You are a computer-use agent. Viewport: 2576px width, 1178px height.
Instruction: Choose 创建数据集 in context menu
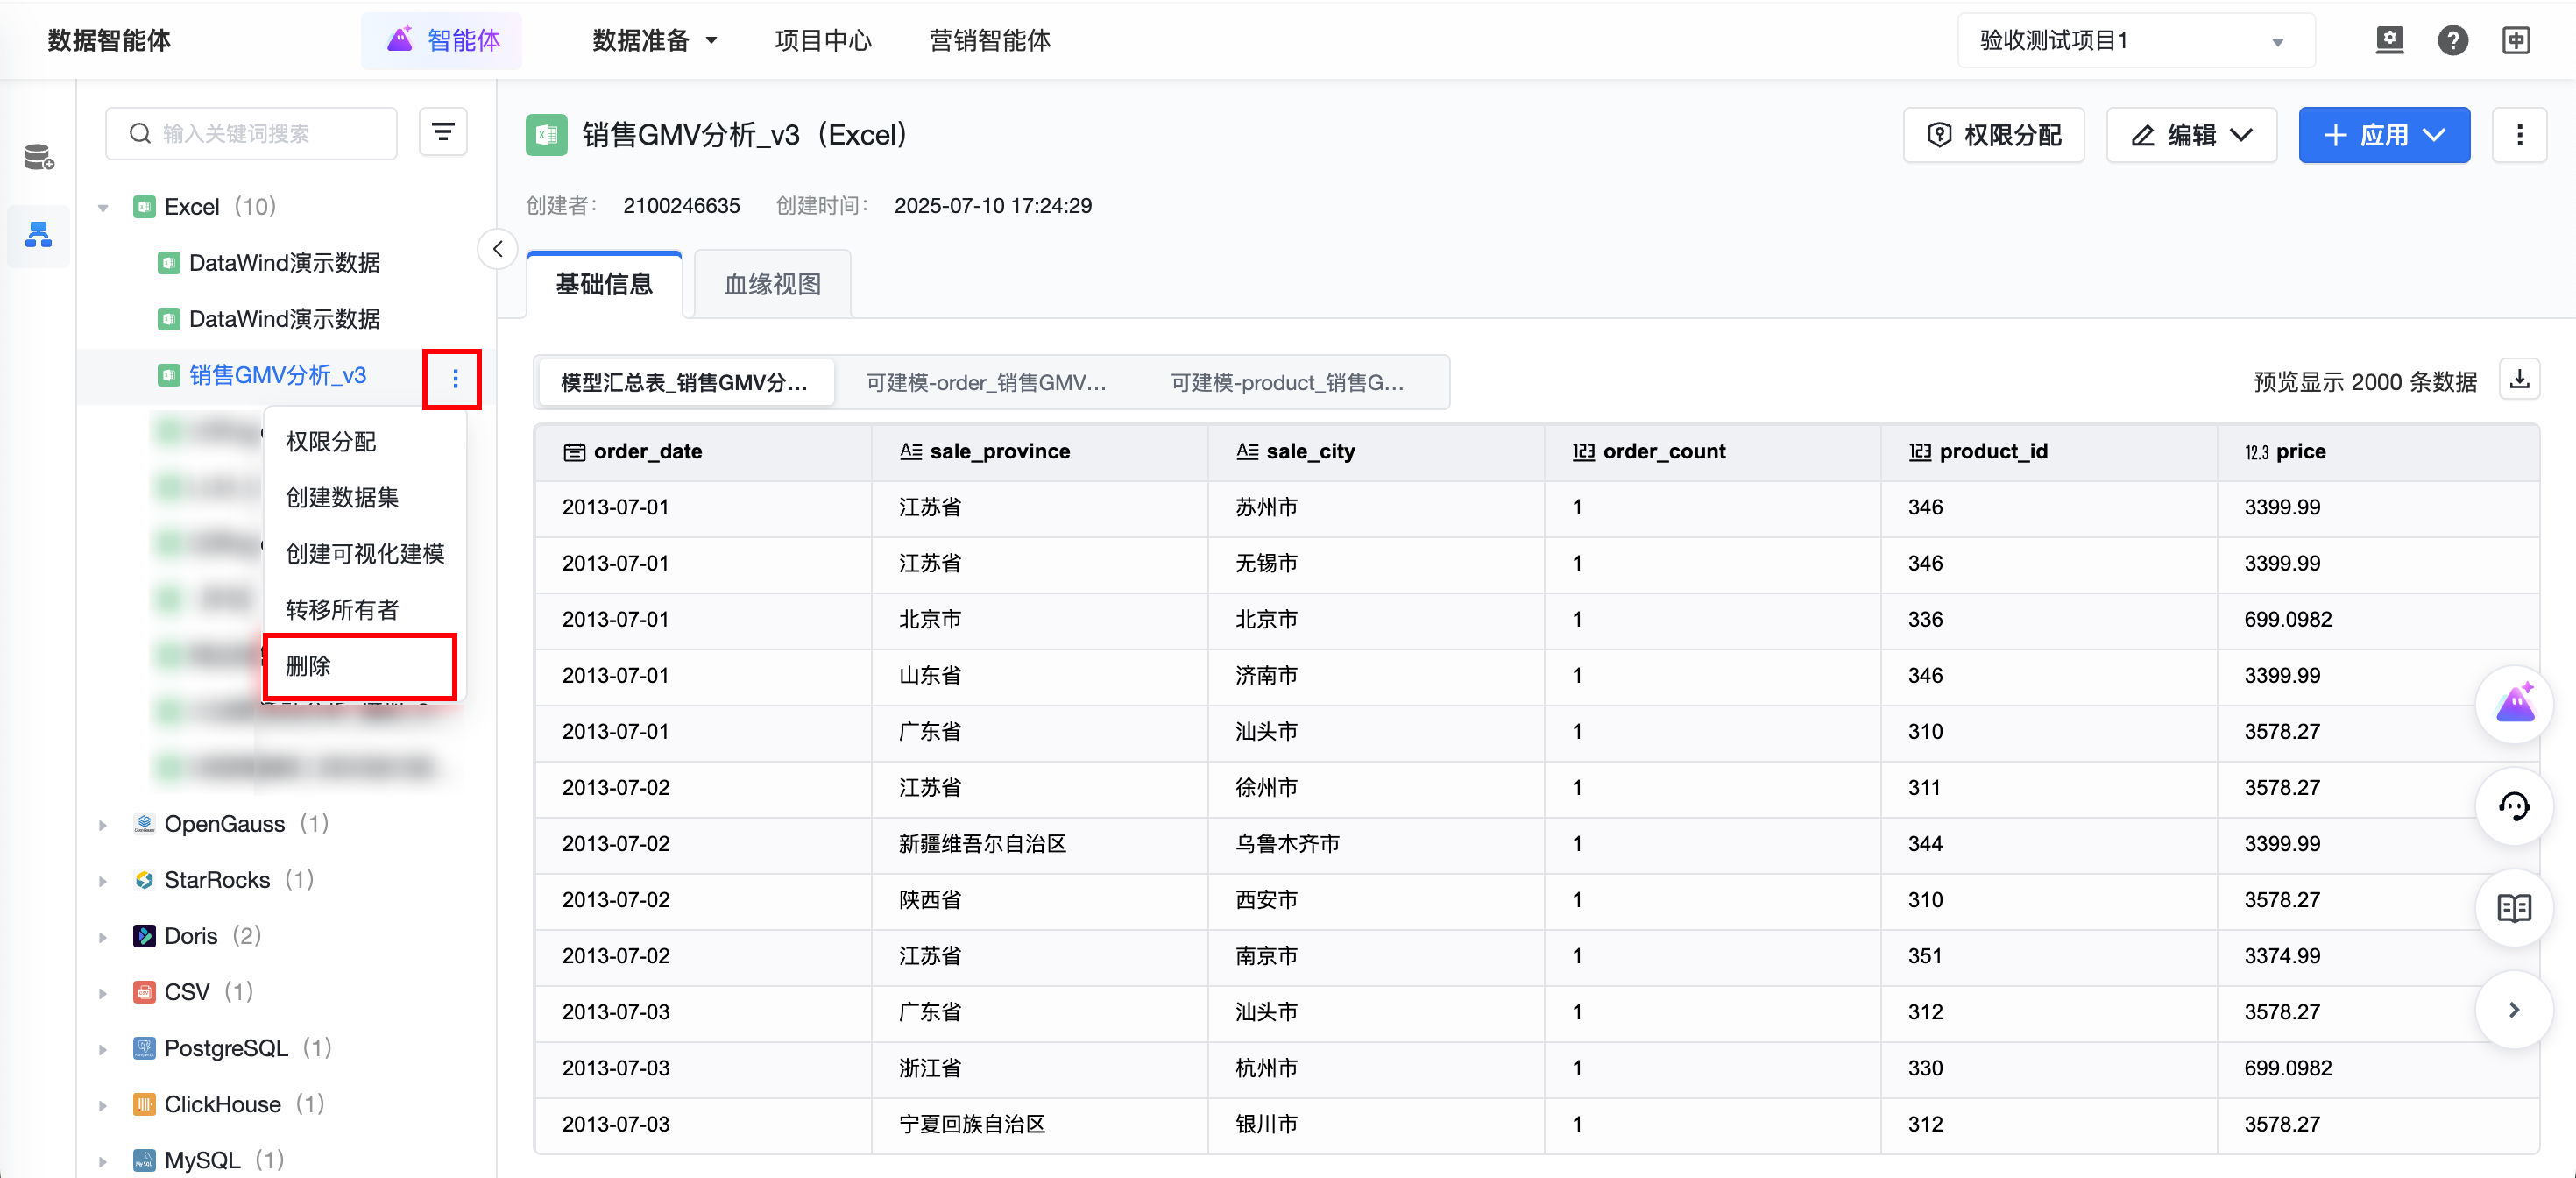(x=342, y=498)
